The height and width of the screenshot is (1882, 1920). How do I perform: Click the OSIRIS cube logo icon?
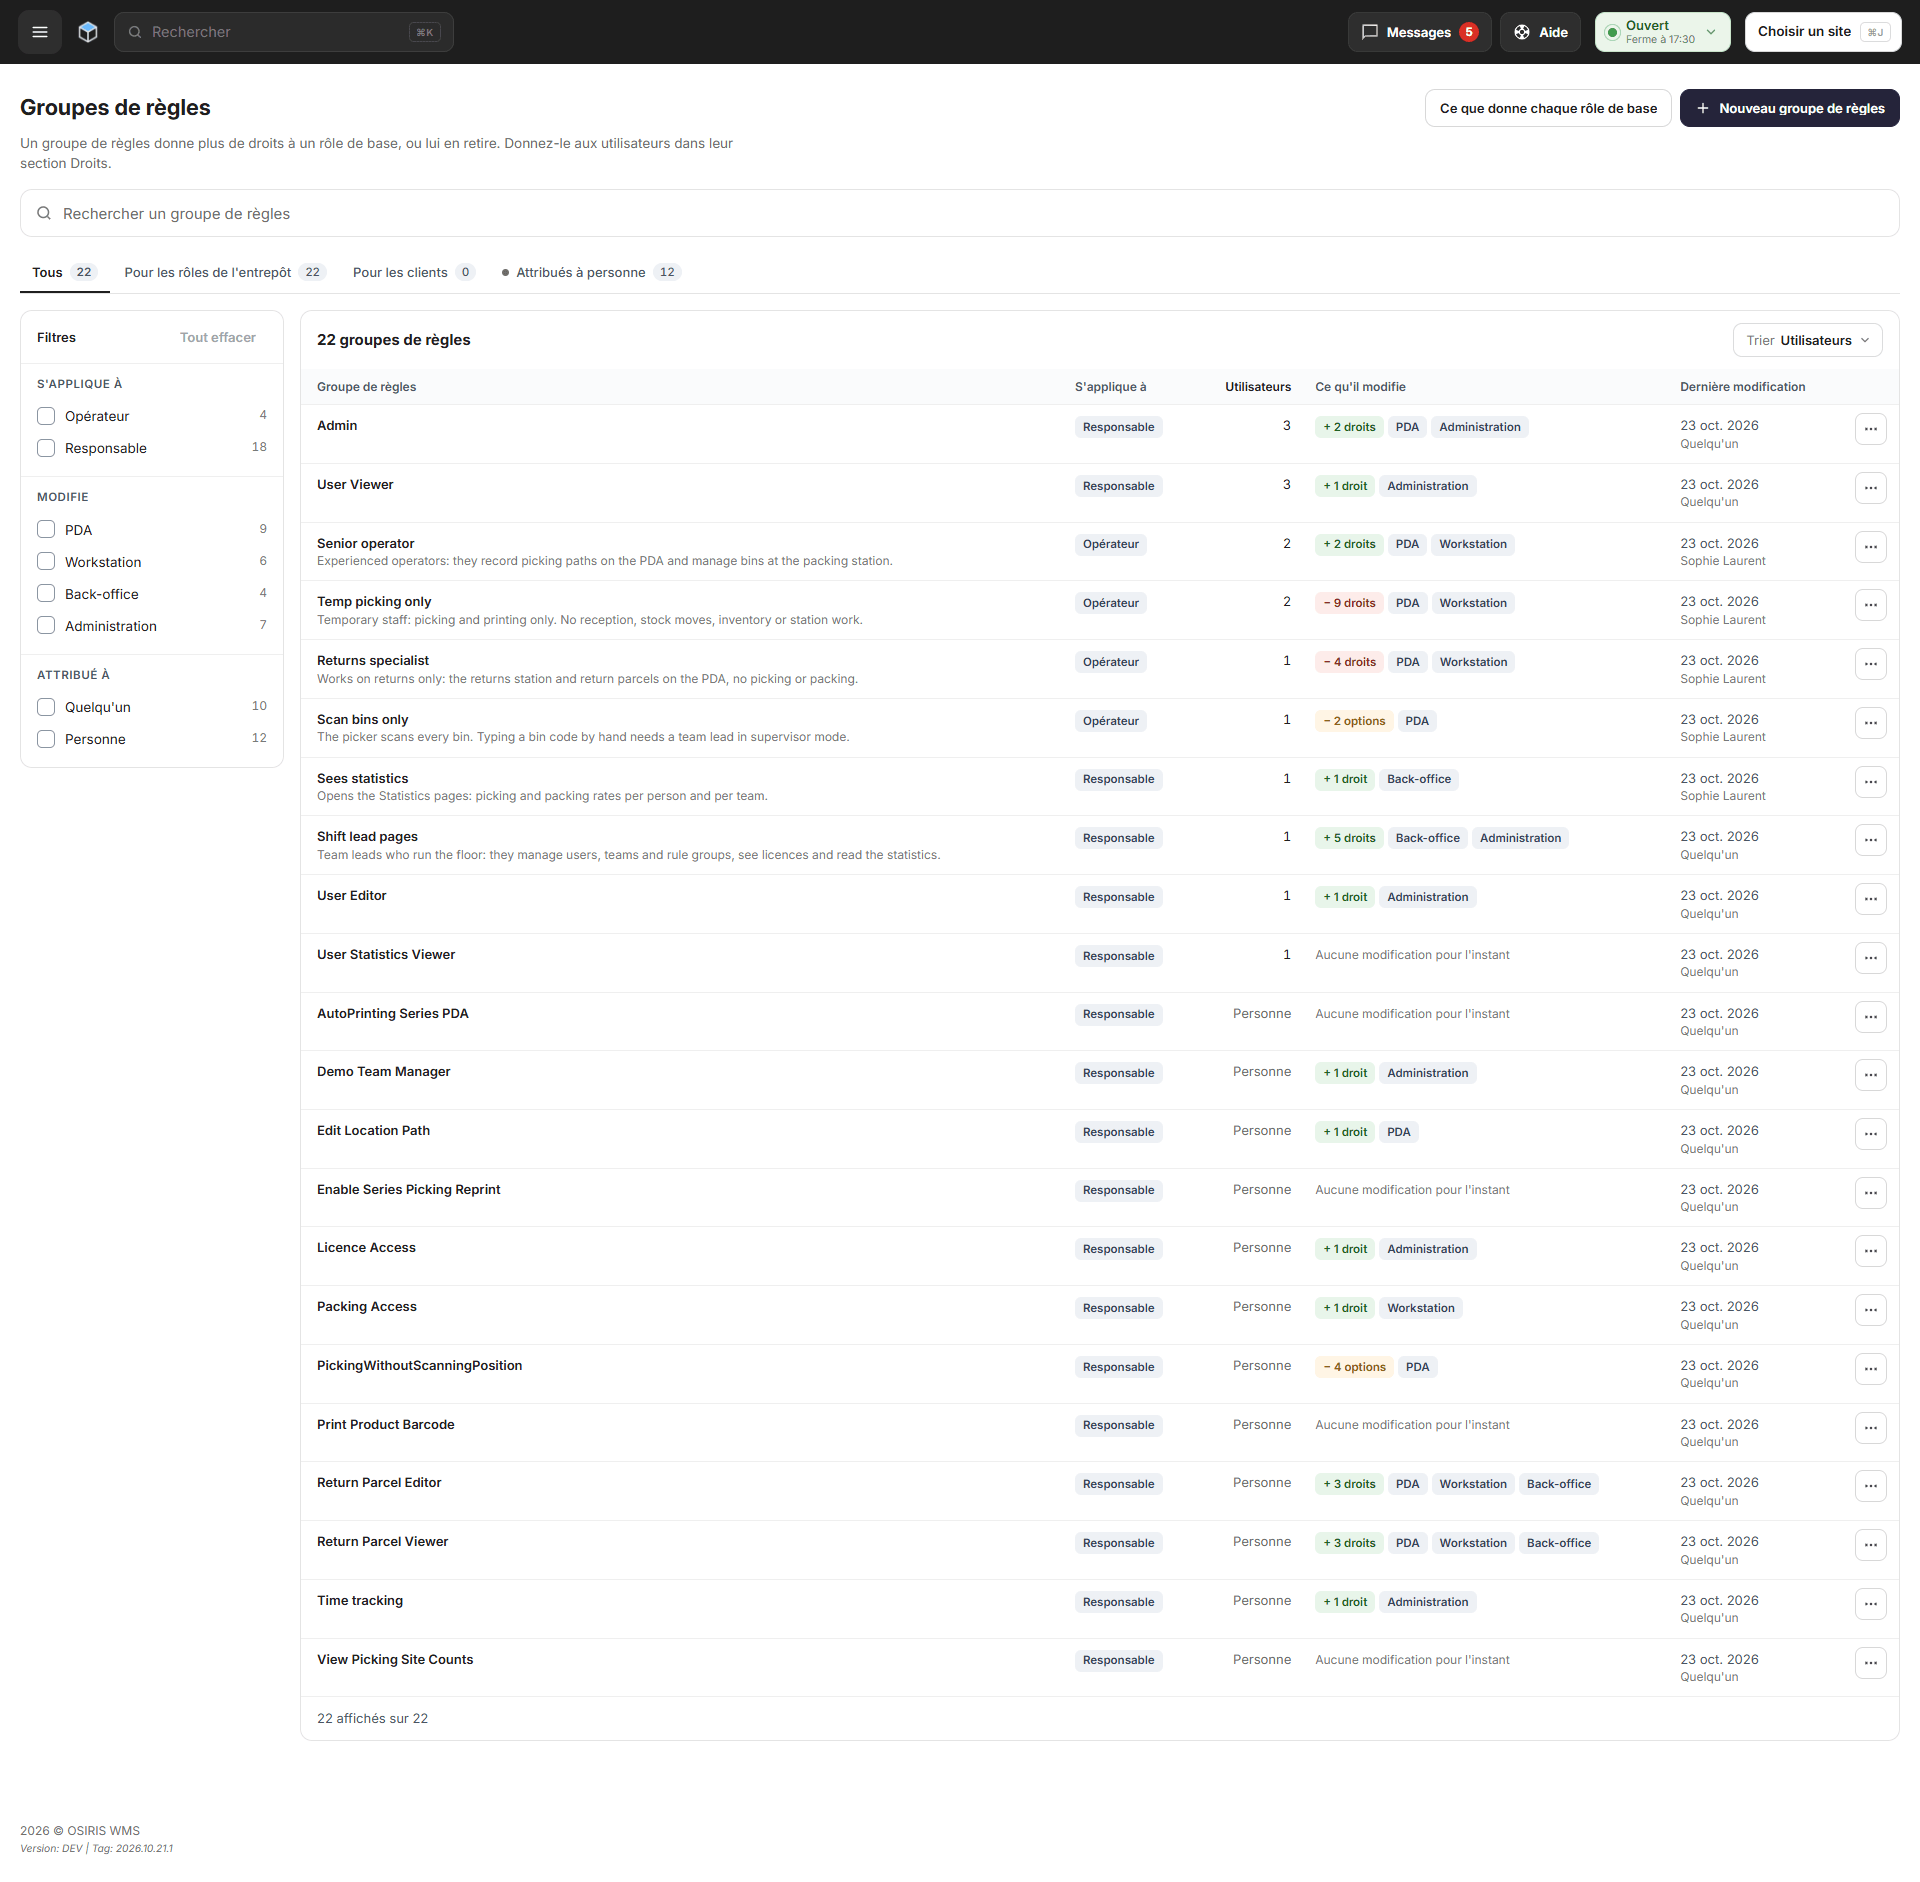88,32
